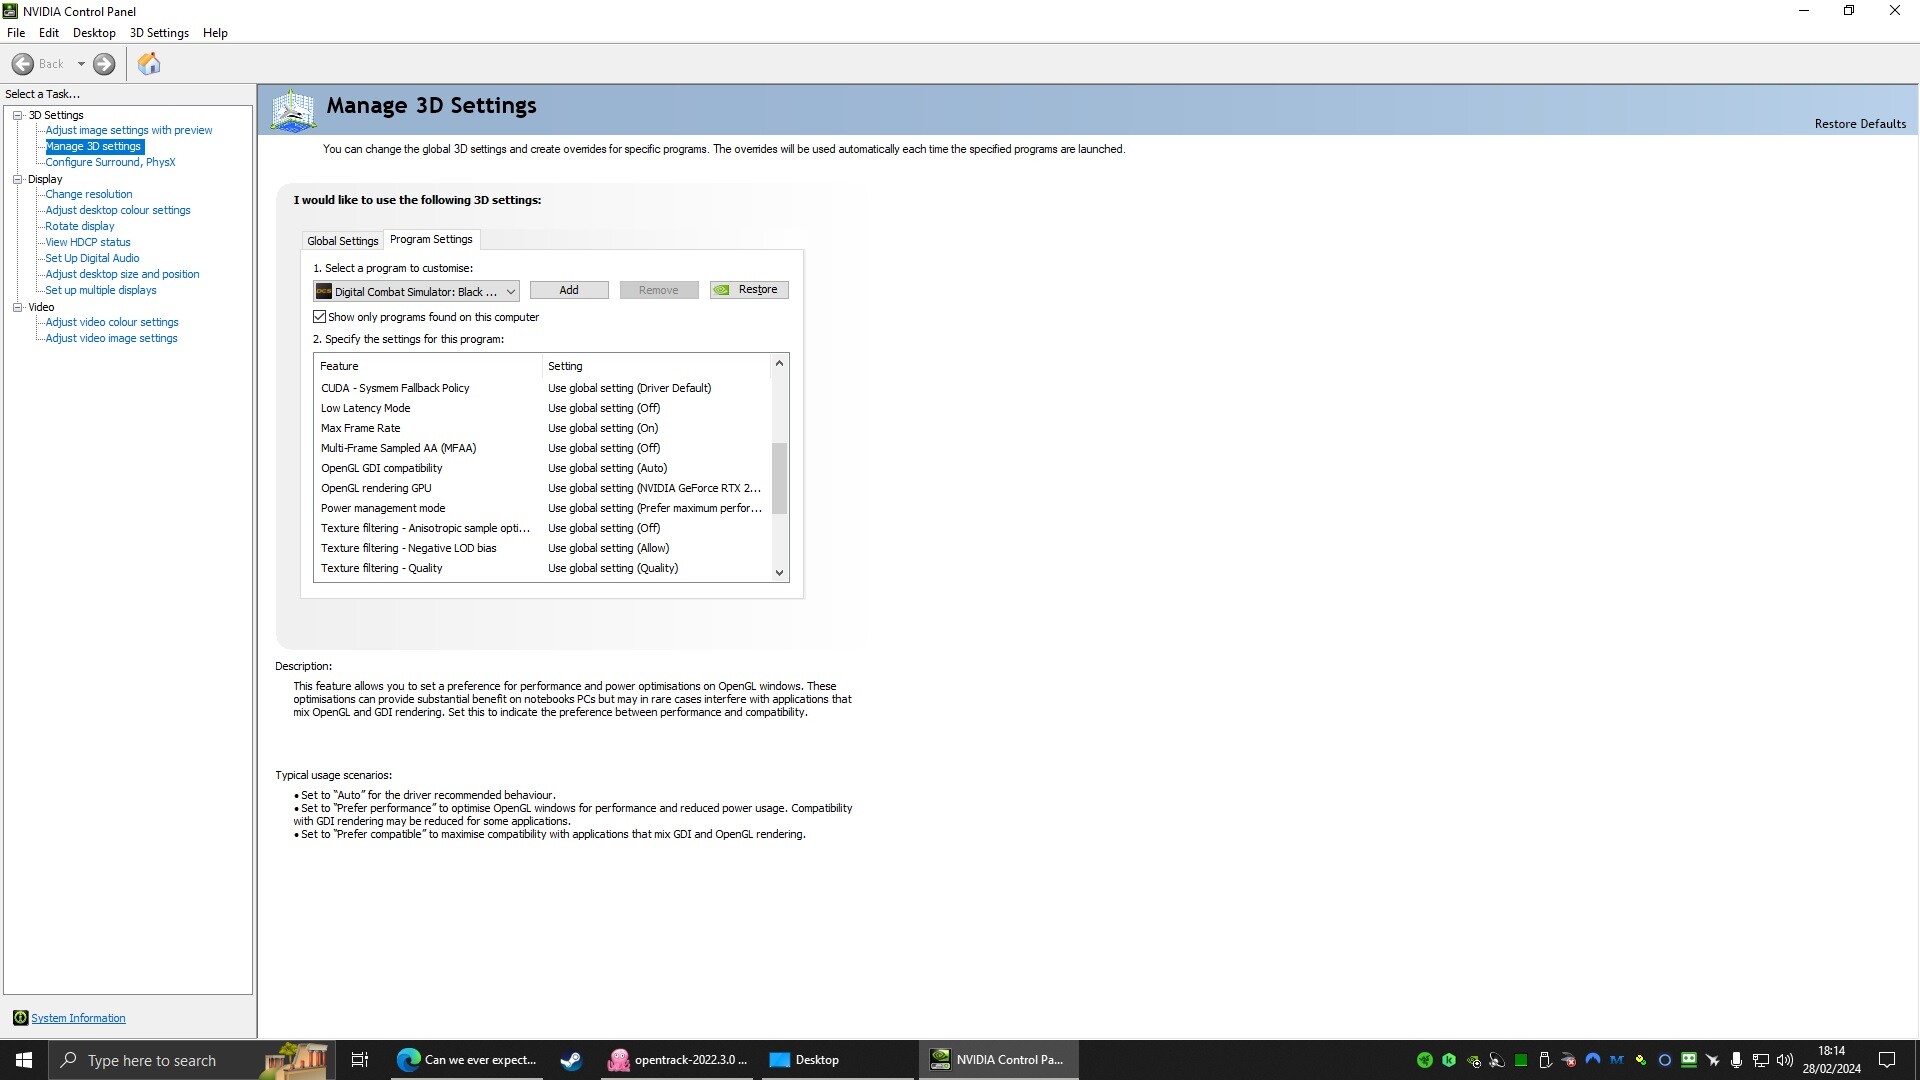Open System Information link

click(78, 1018)
